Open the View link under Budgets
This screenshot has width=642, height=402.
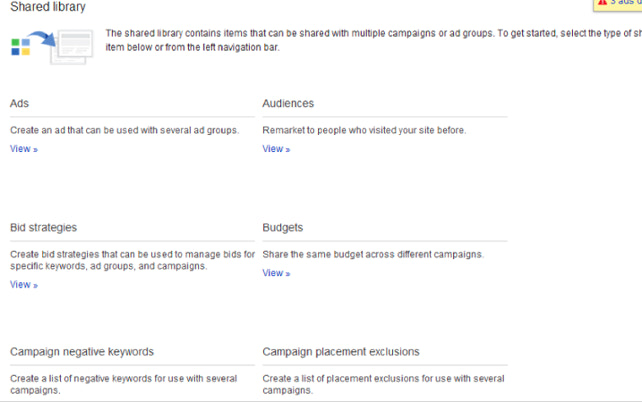[276, 273]
